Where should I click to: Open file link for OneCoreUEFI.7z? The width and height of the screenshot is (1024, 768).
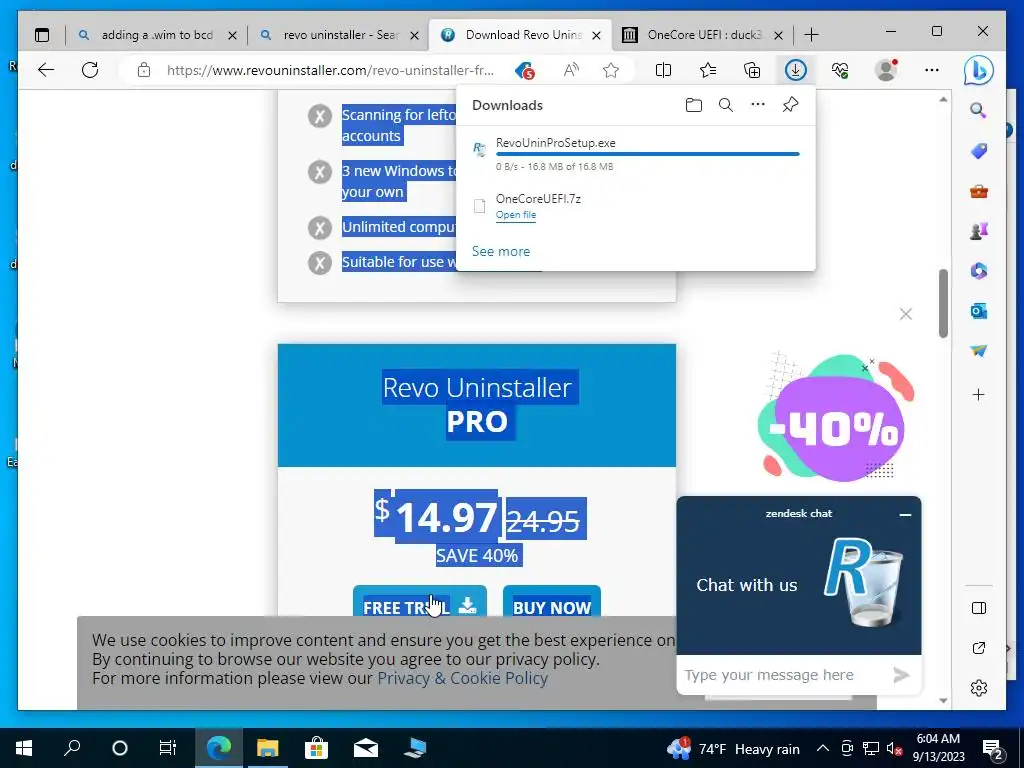click(515, 215)
